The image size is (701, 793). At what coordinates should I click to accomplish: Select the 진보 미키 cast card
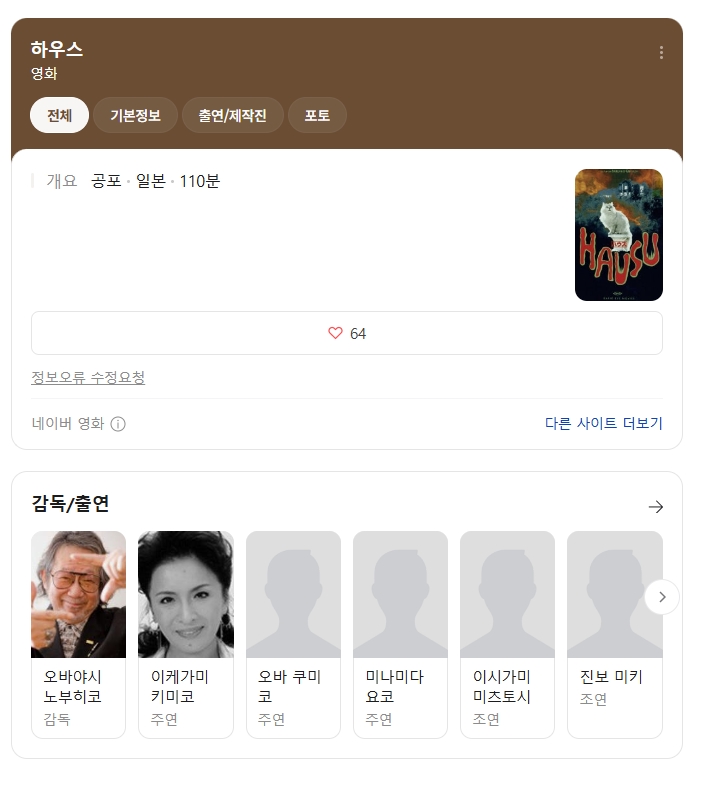(x=615, y=634)
